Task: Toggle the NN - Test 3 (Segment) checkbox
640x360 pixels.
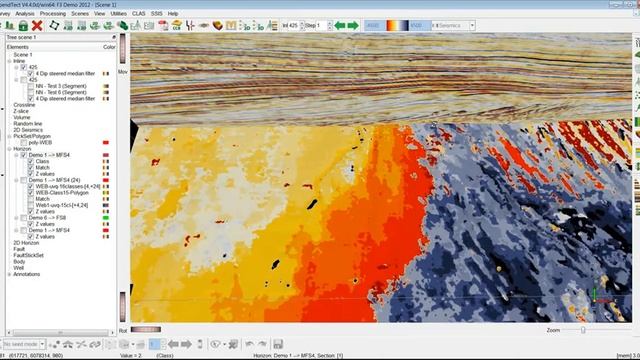Action: (x=31, y=86)
